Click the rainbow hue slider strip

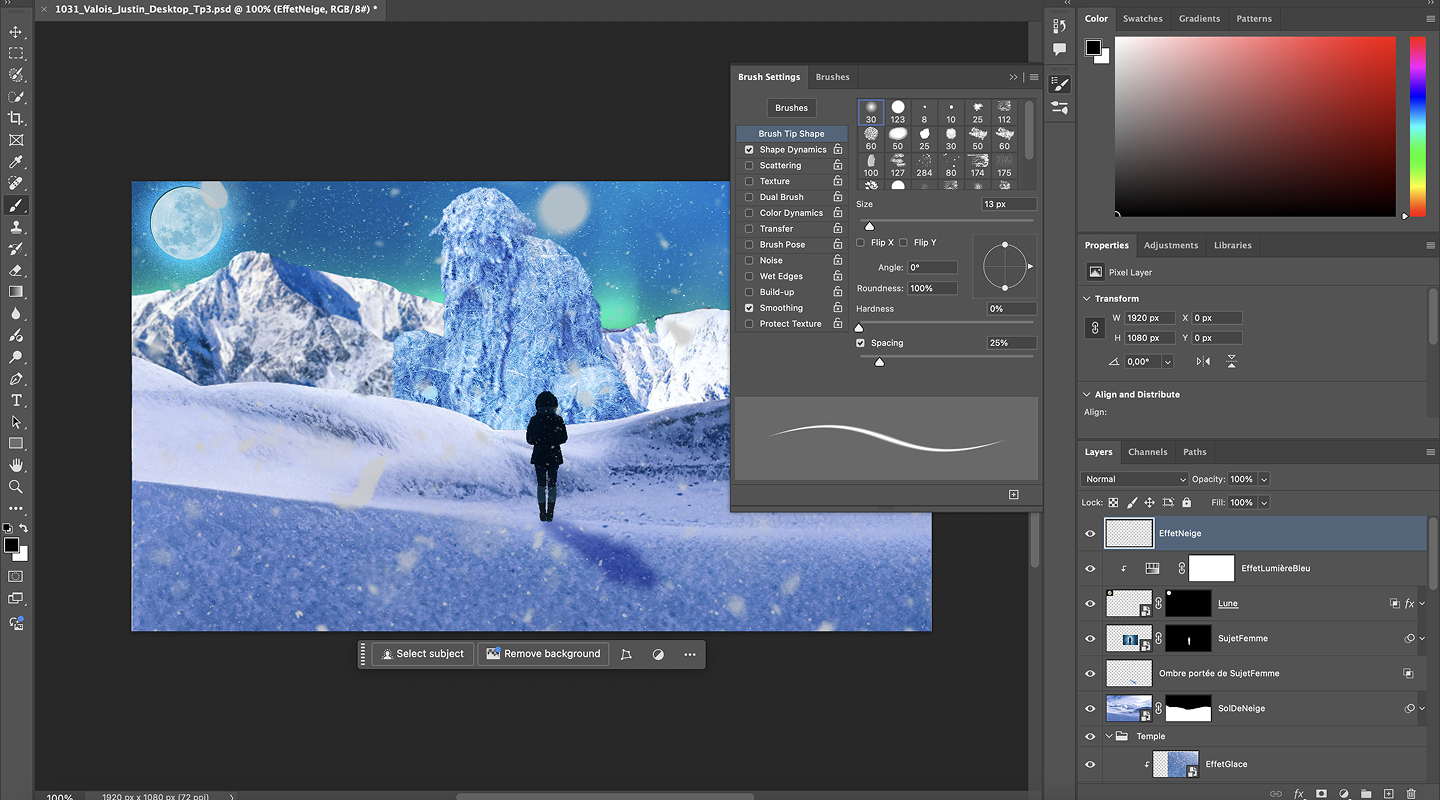(1417, 125)
